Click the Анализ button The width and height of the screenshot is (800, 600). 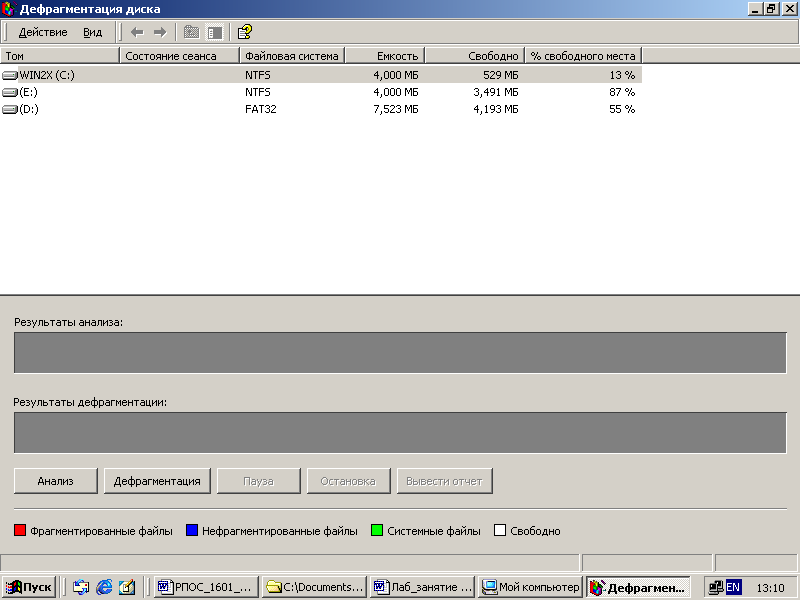coord(56,481)
